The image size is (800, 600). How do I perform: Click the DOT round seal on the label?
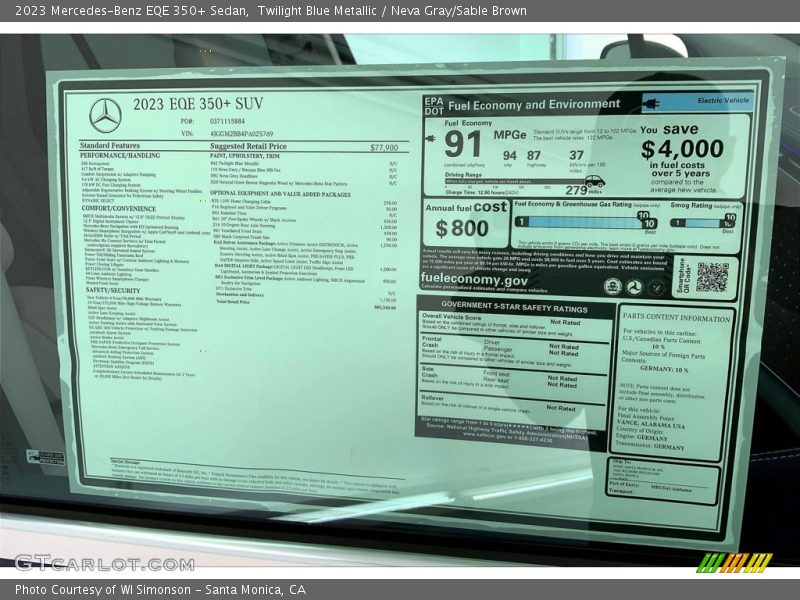tap(634, 287)
